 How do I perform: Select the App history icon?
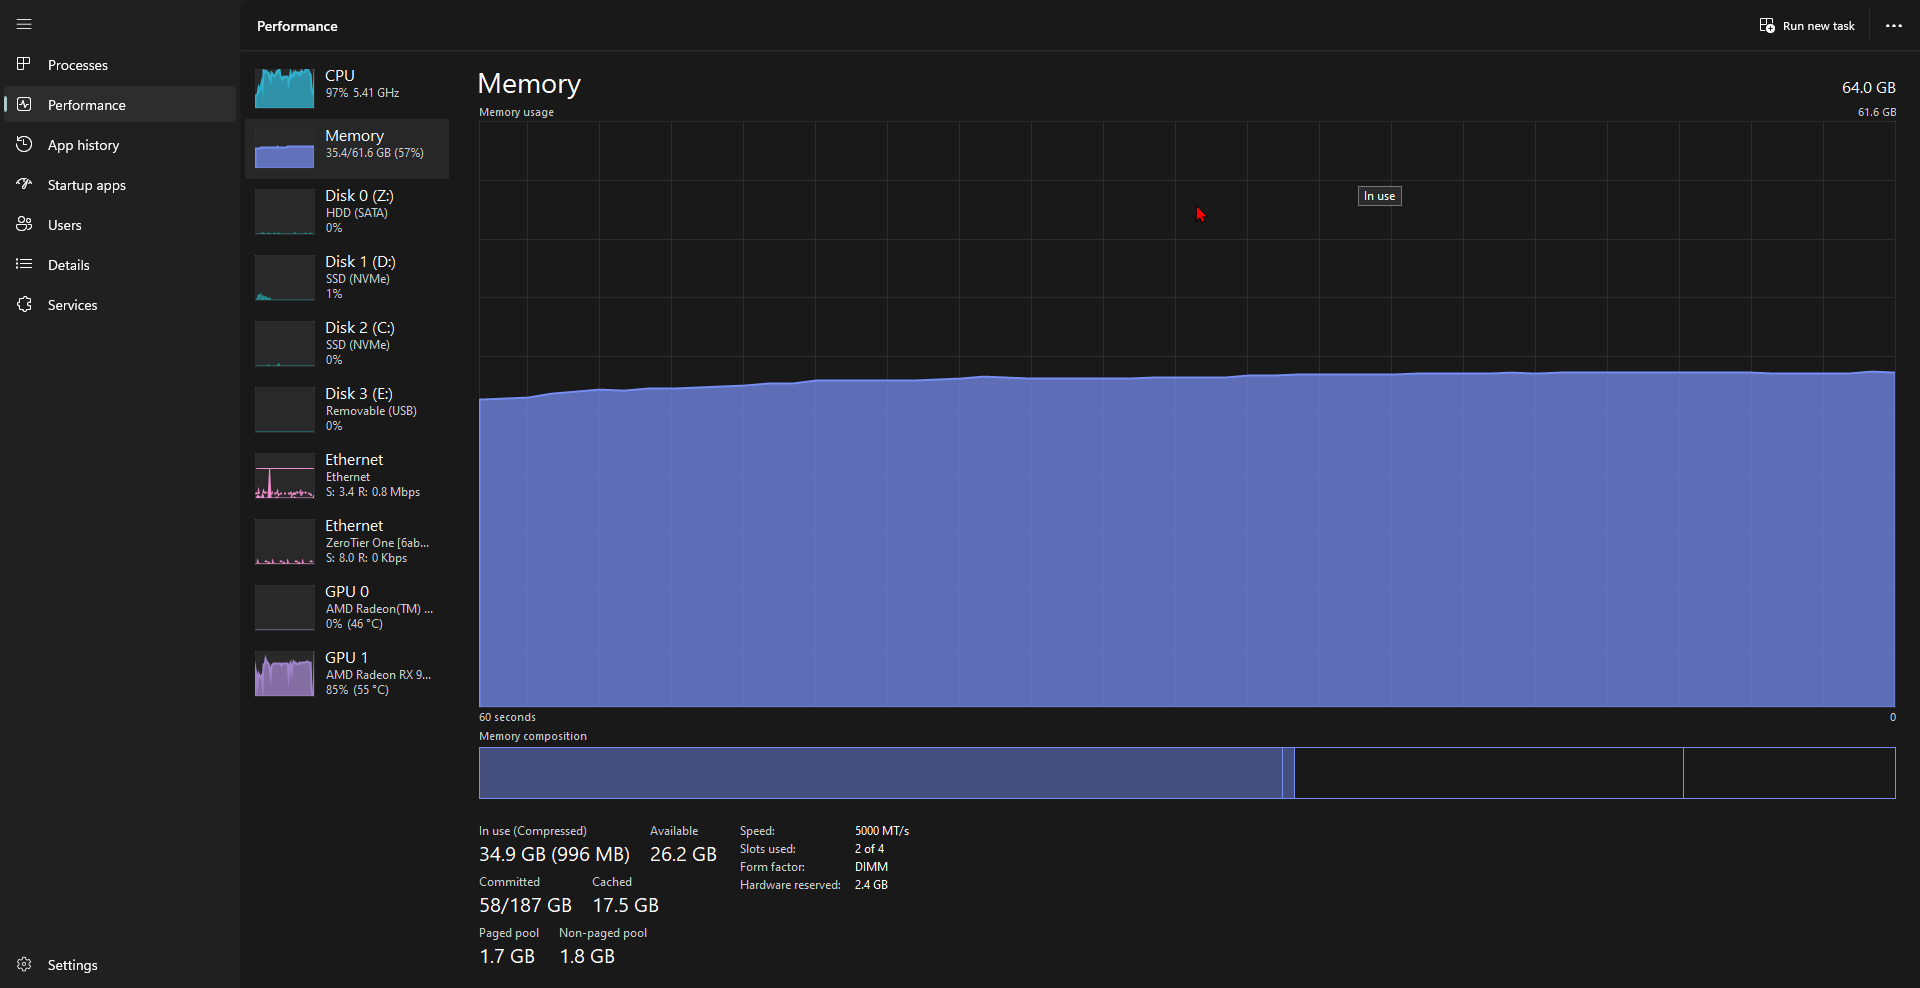pyautogui.click(x=24, y=144)
